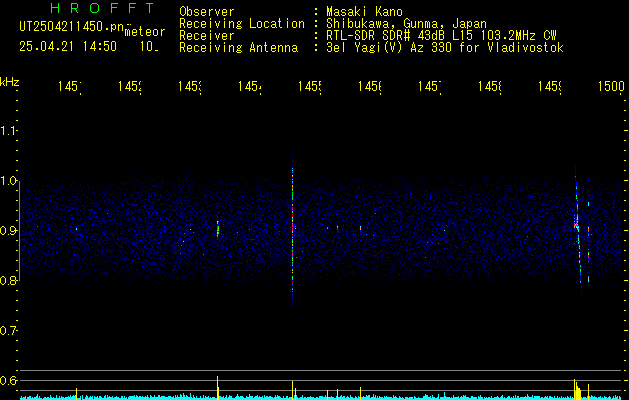Click the Observer label
Image resolution: width=629 pixels, height=400 pixels.
207,12
